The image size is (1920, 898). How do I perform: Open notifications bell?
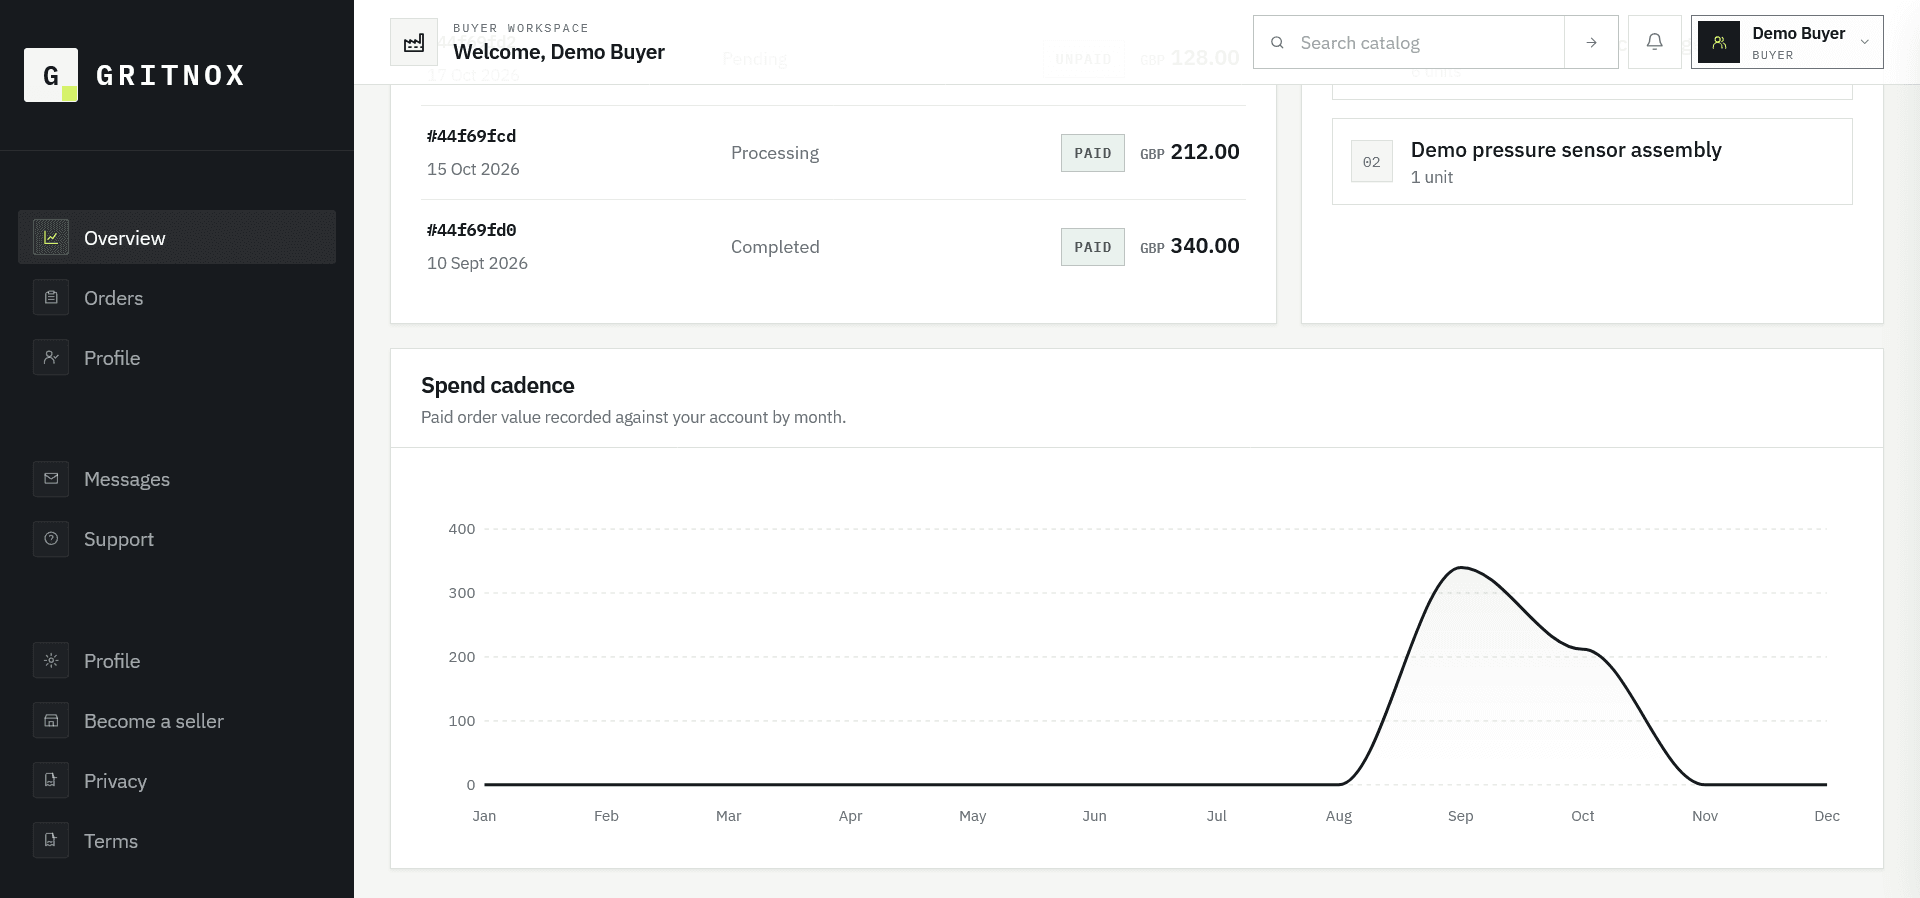coord(1655,42)
